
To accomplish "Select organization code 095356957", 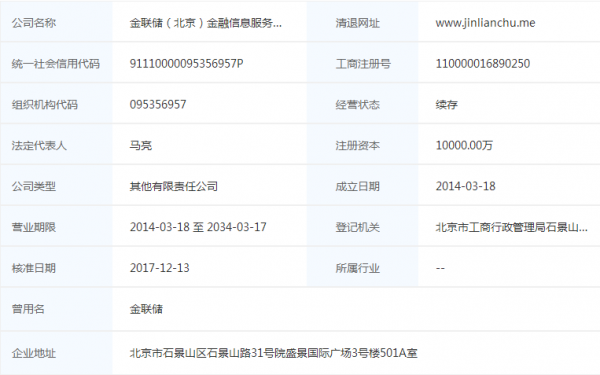I will coord(158,104).
